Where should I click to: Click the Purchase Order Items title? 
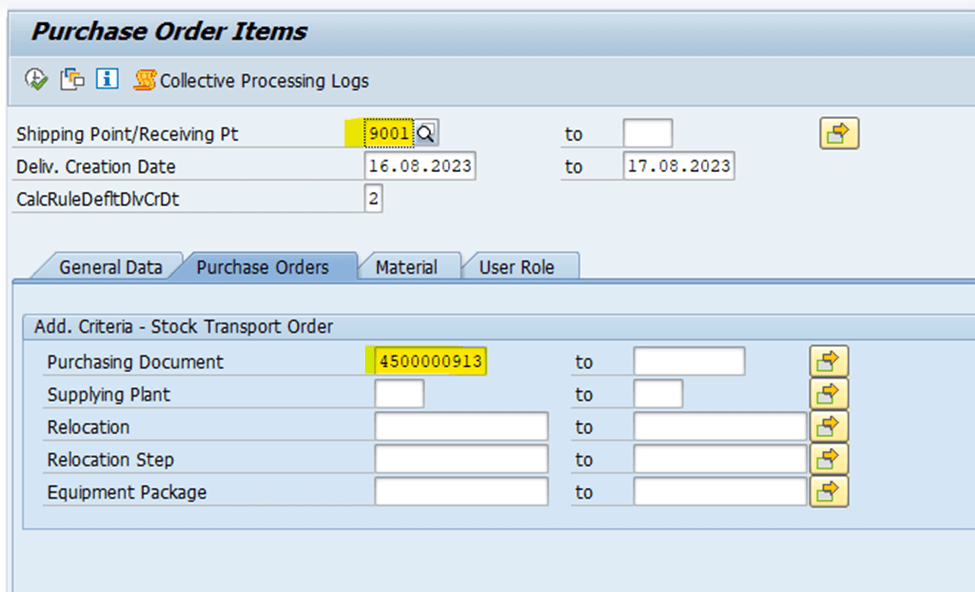169,31
